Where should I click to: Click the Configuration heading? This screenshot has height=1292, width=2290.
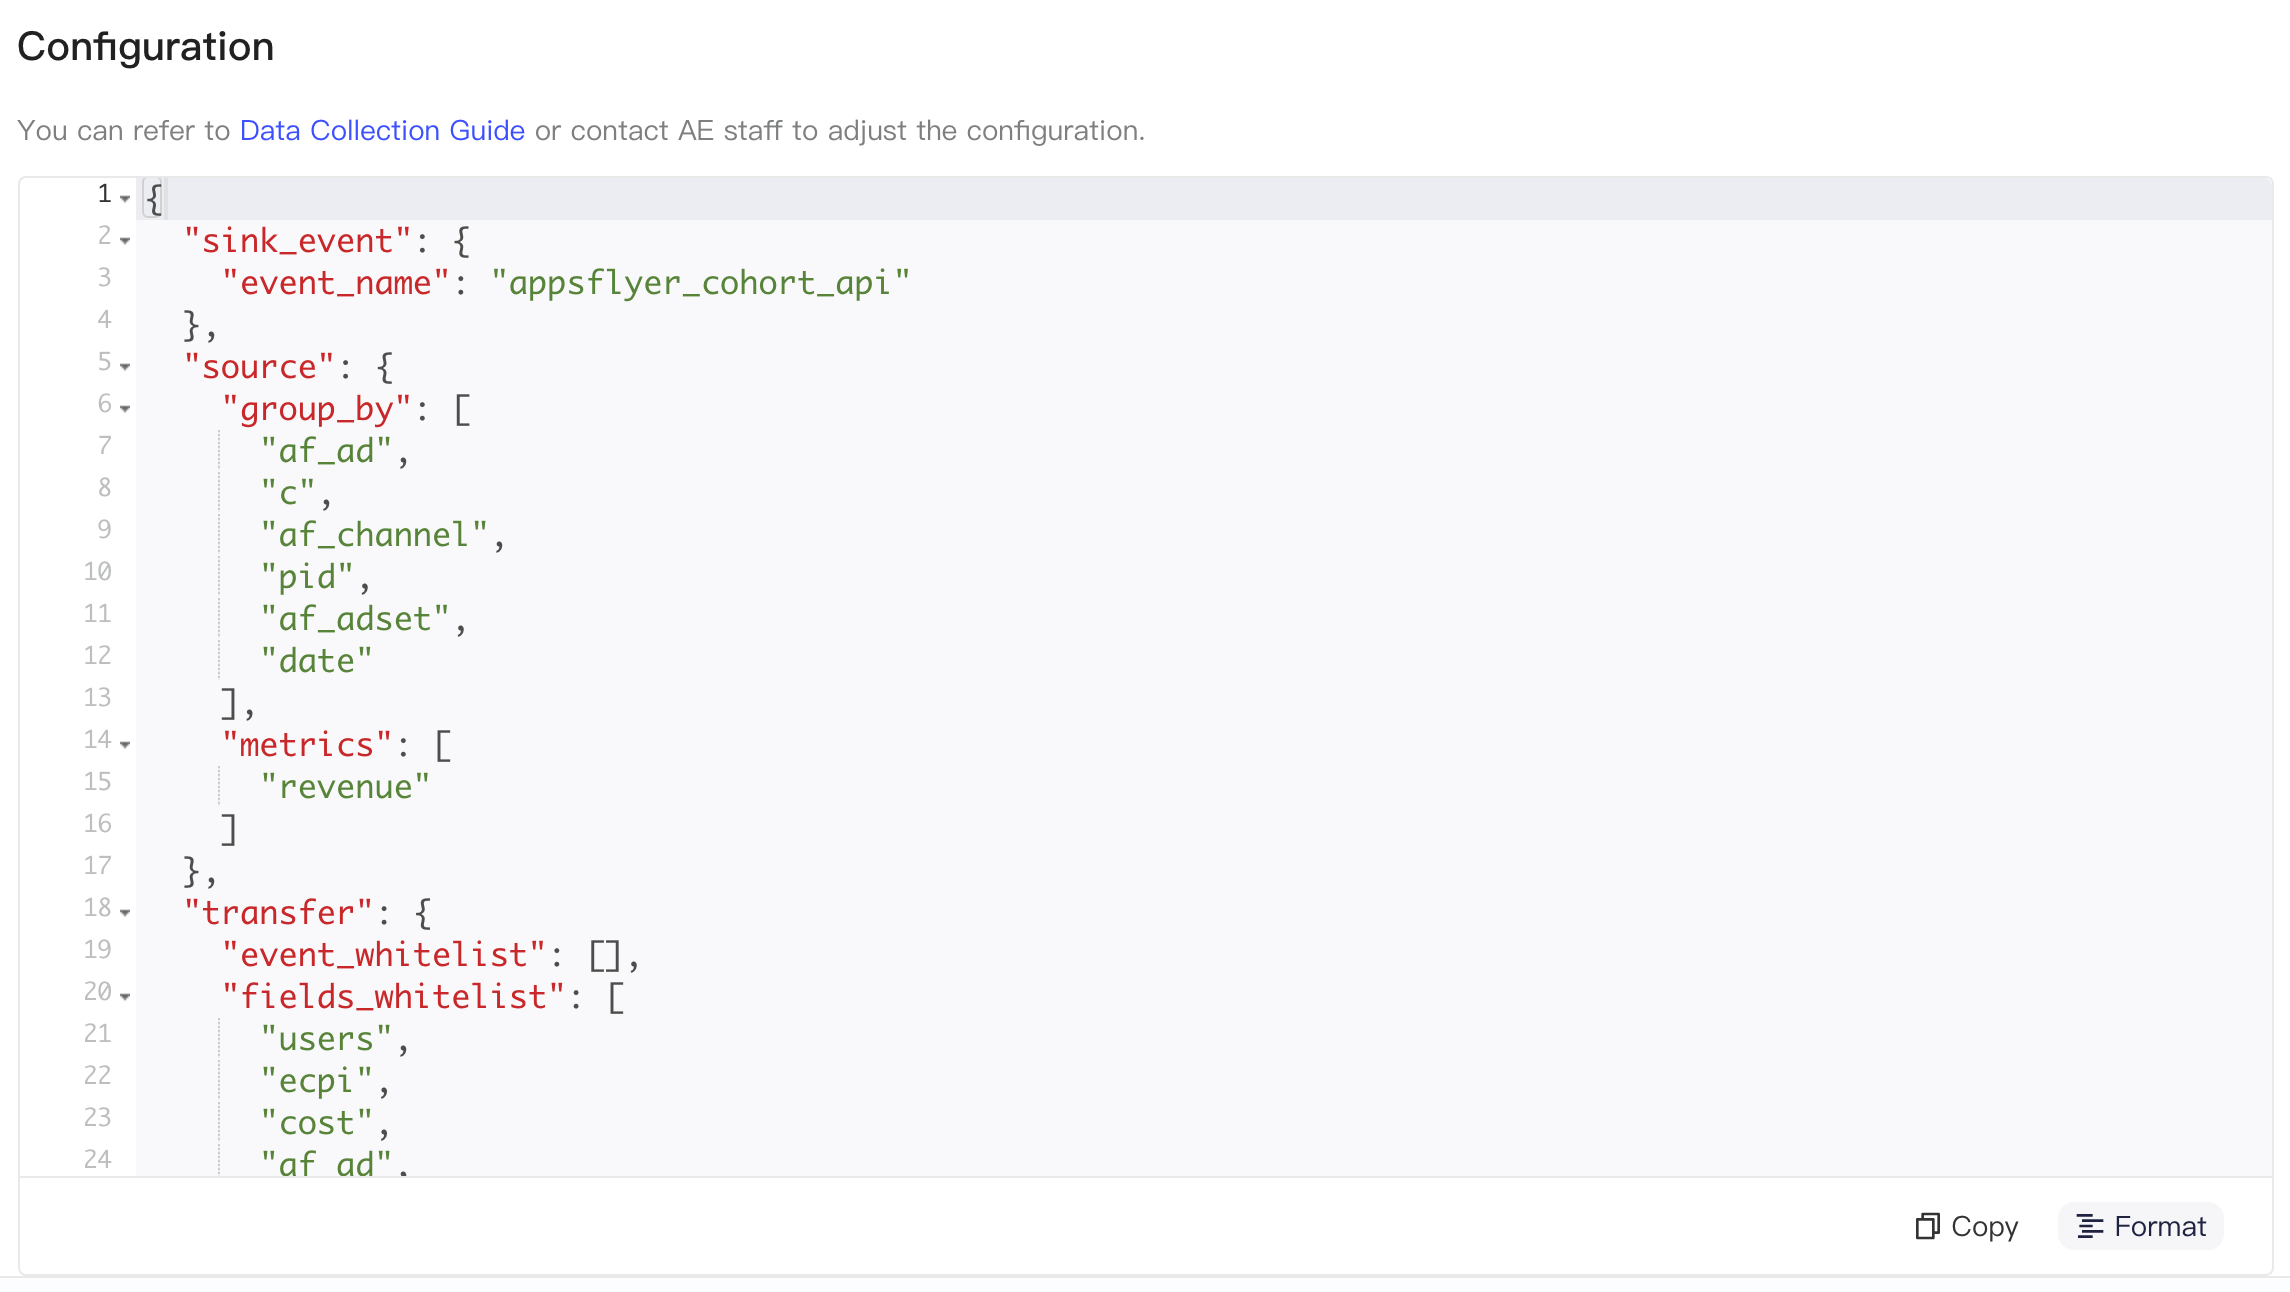point(145,47)
